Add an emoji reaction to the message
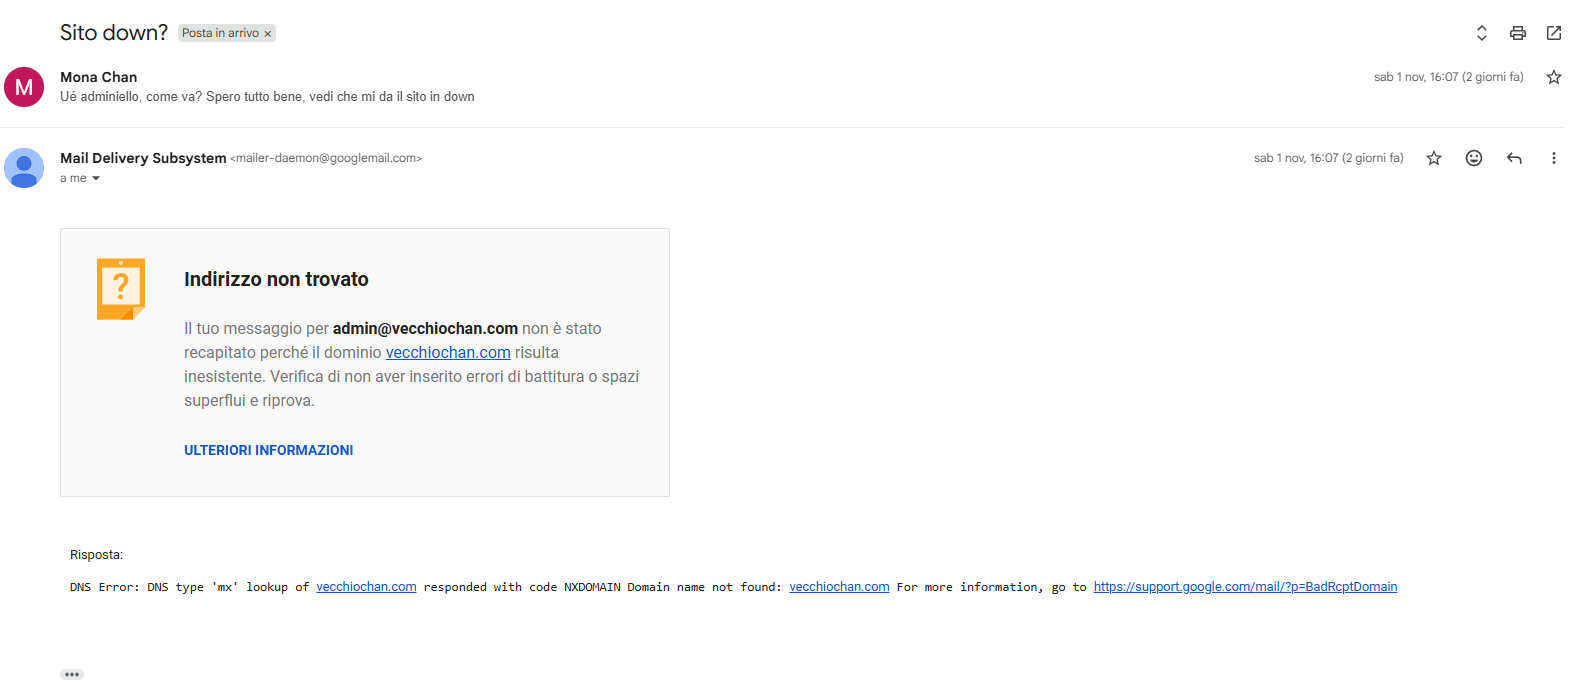The width and height of the screenshot is (1577, 691). click(1473, 158)
